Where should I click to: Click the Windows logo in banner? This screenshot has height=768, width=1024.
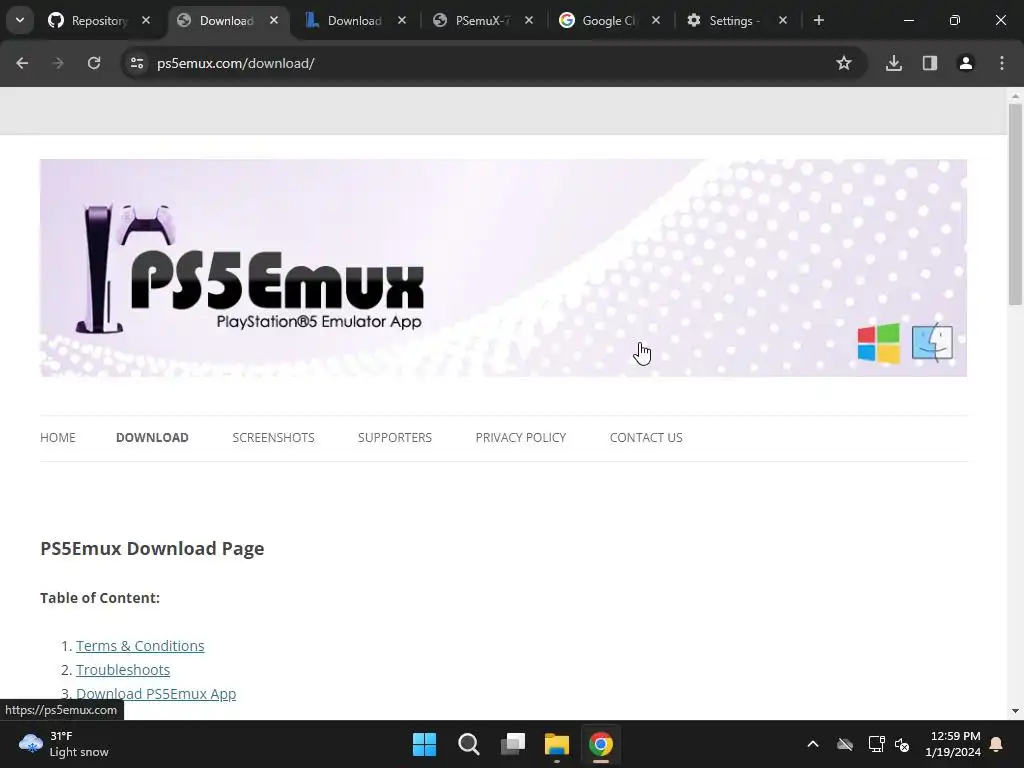click(x=878, y=343)
